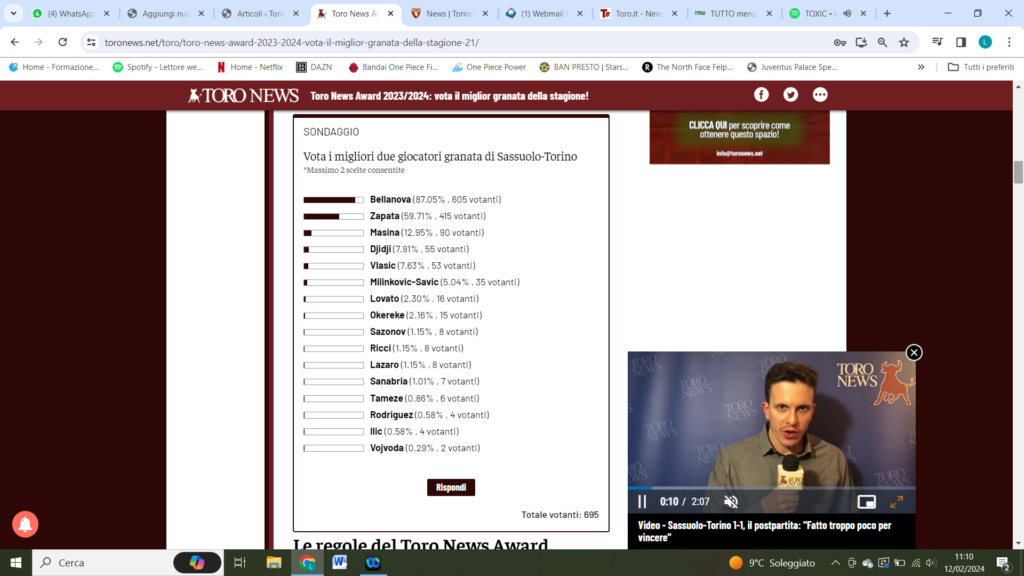Viewport: 1024px width, 576px height.
Task: Bookmark this page with the star
Action: point(904,42)
